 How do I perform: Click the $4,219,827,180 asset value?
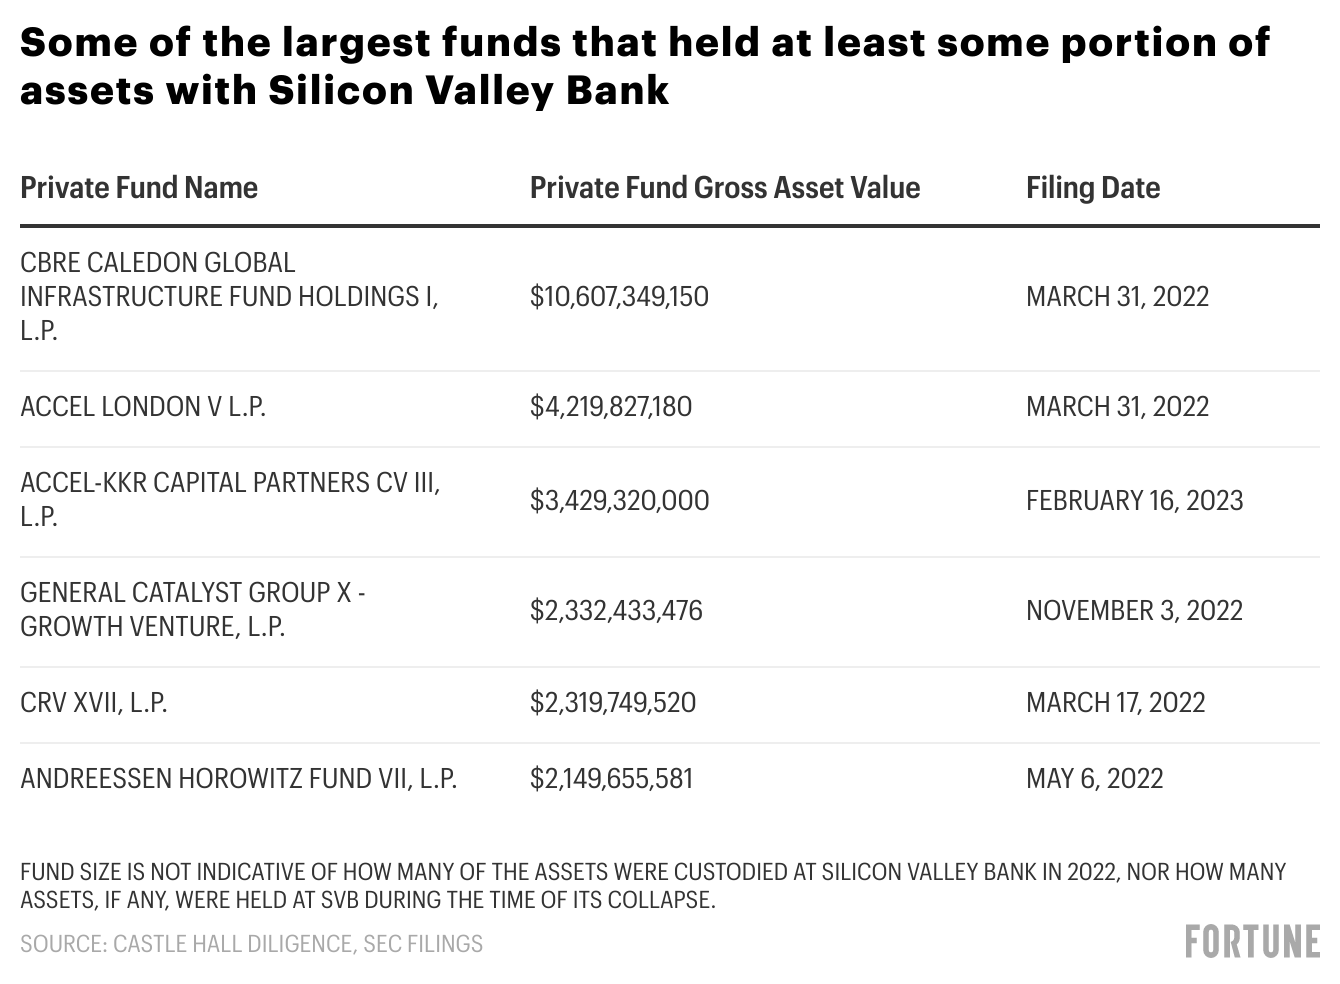(610, 407)
